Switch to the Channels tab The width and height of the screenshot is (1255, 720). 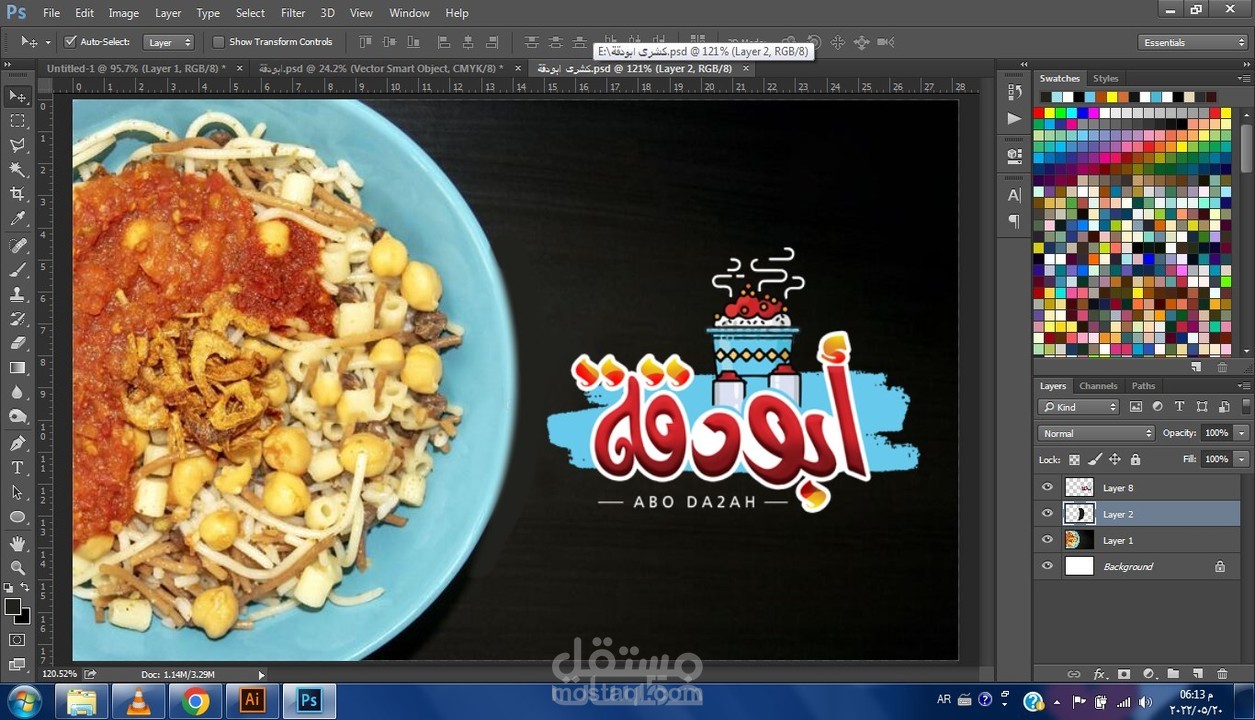coord(1098,386)
